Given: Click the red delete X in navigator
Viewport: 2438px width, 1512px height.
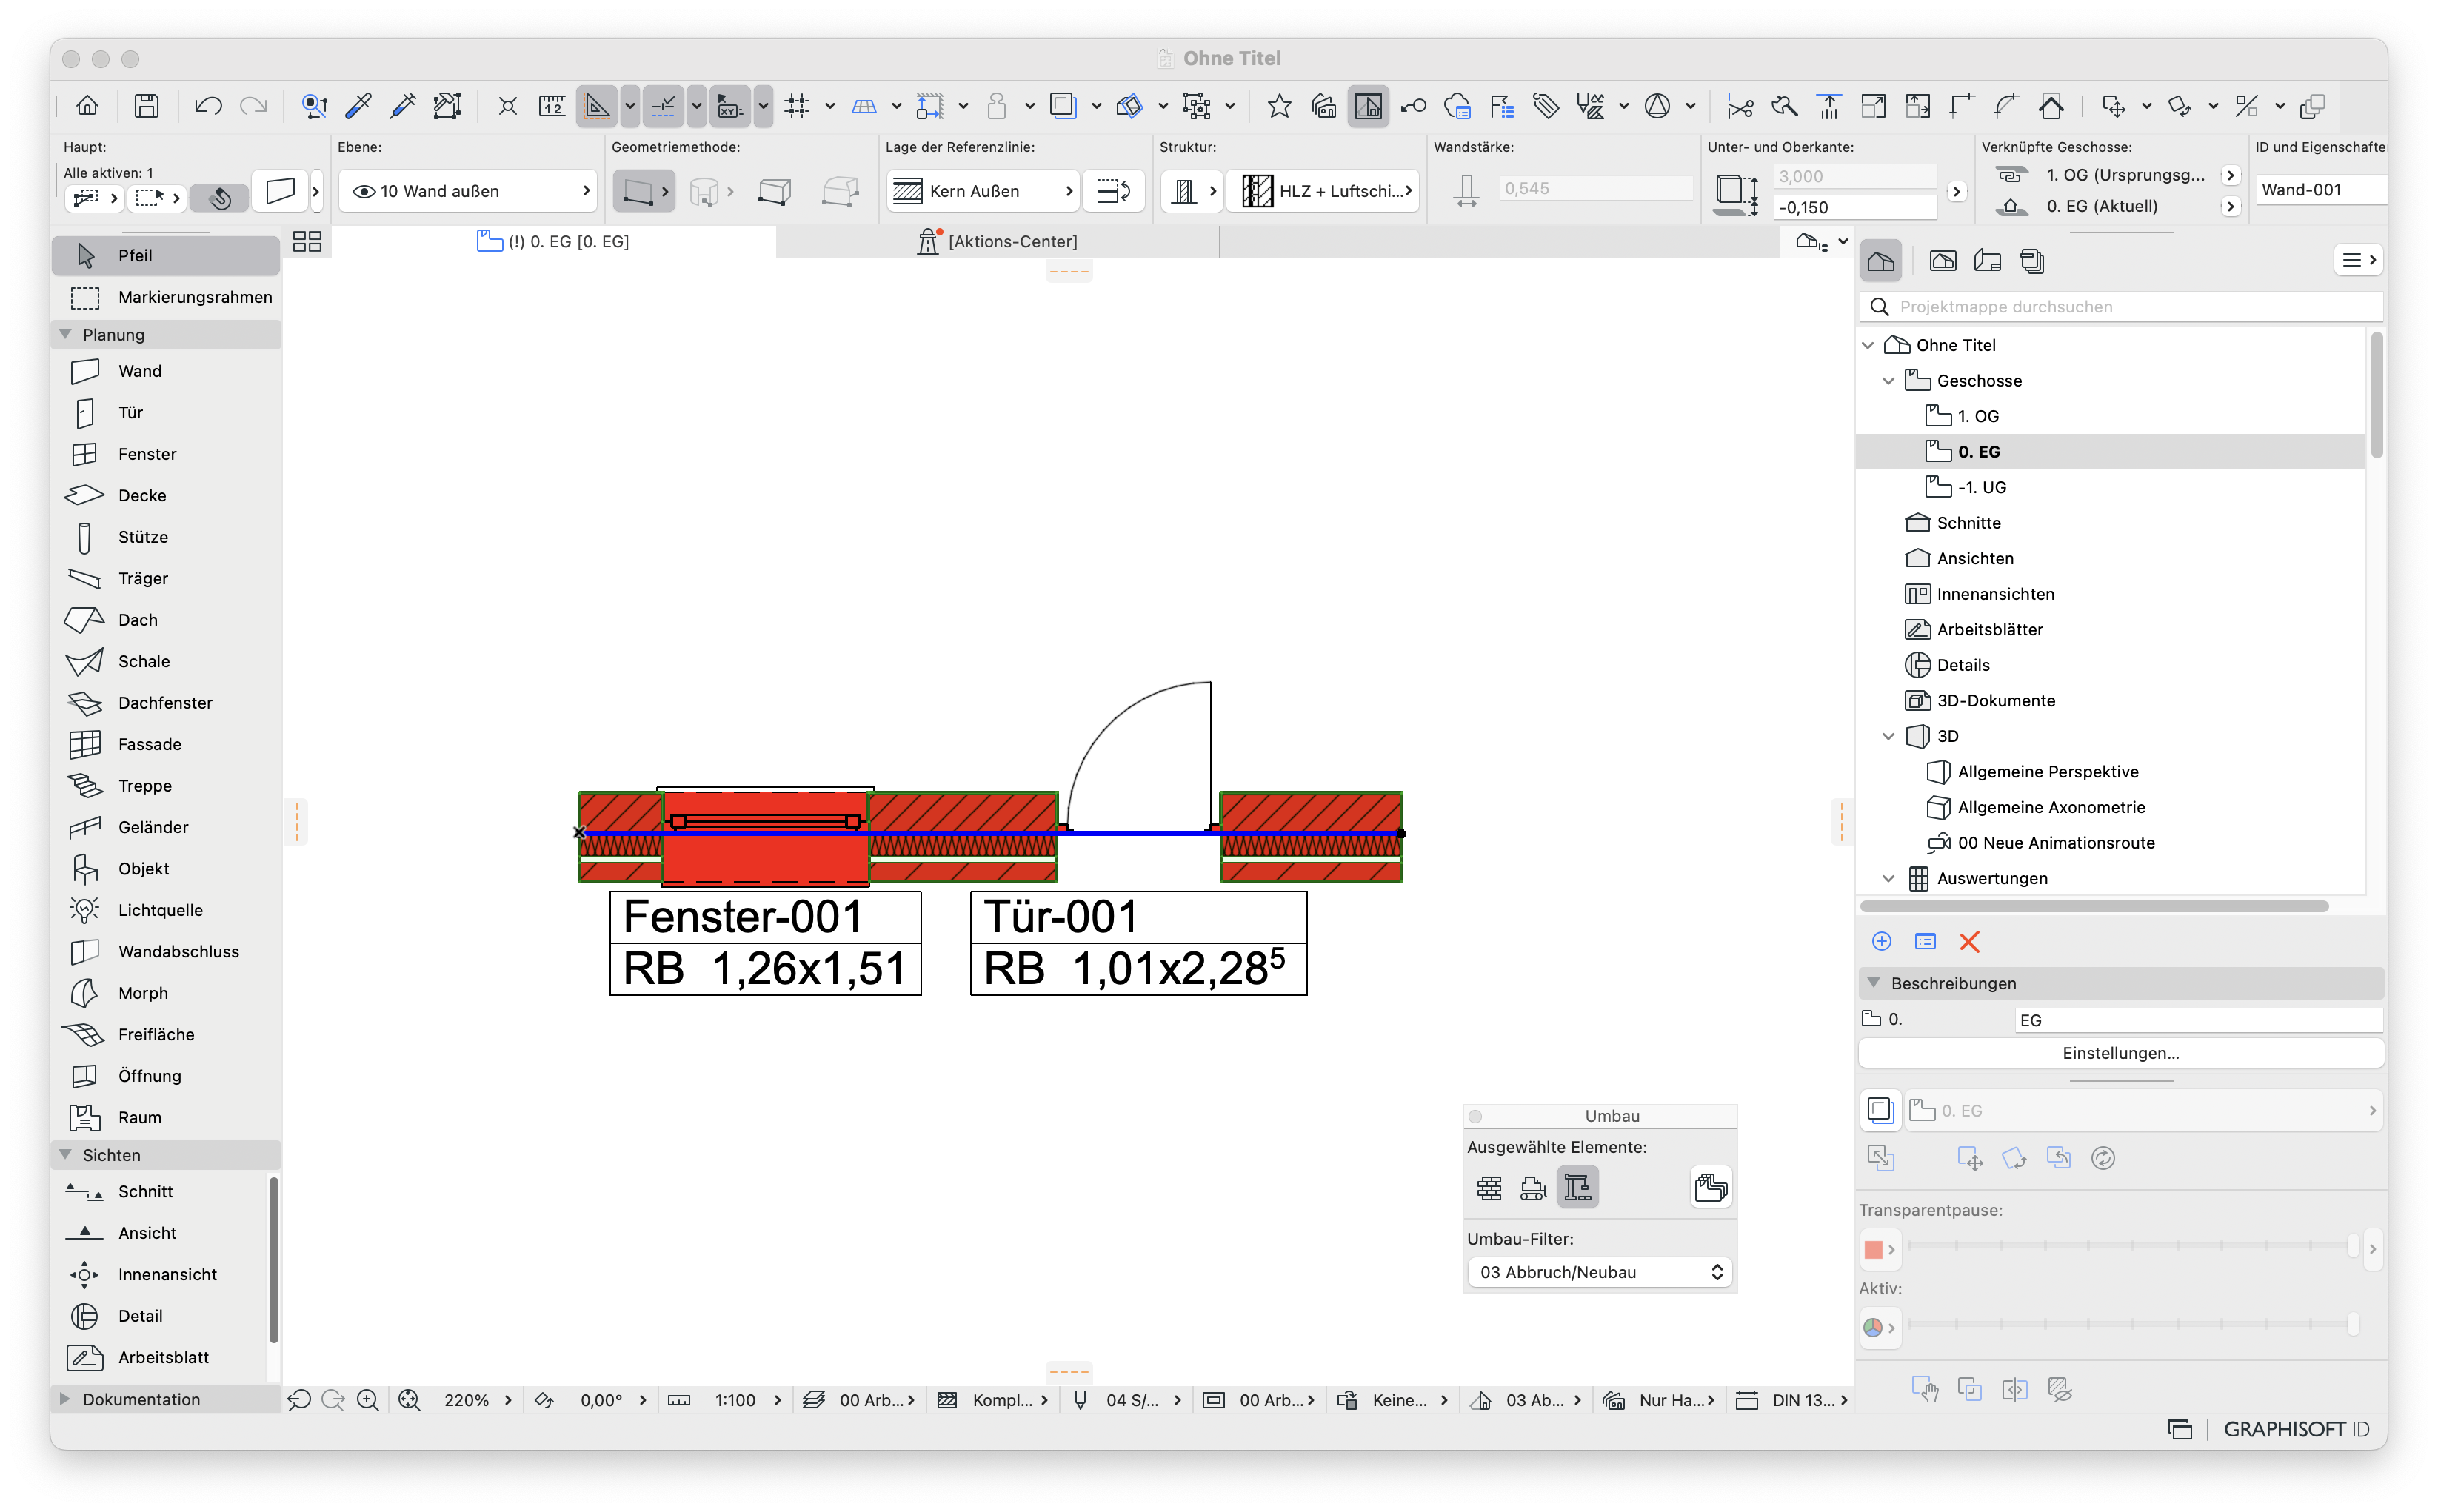Looking at the screenshot, I should pyautogui.click(x=1969, y=941).
